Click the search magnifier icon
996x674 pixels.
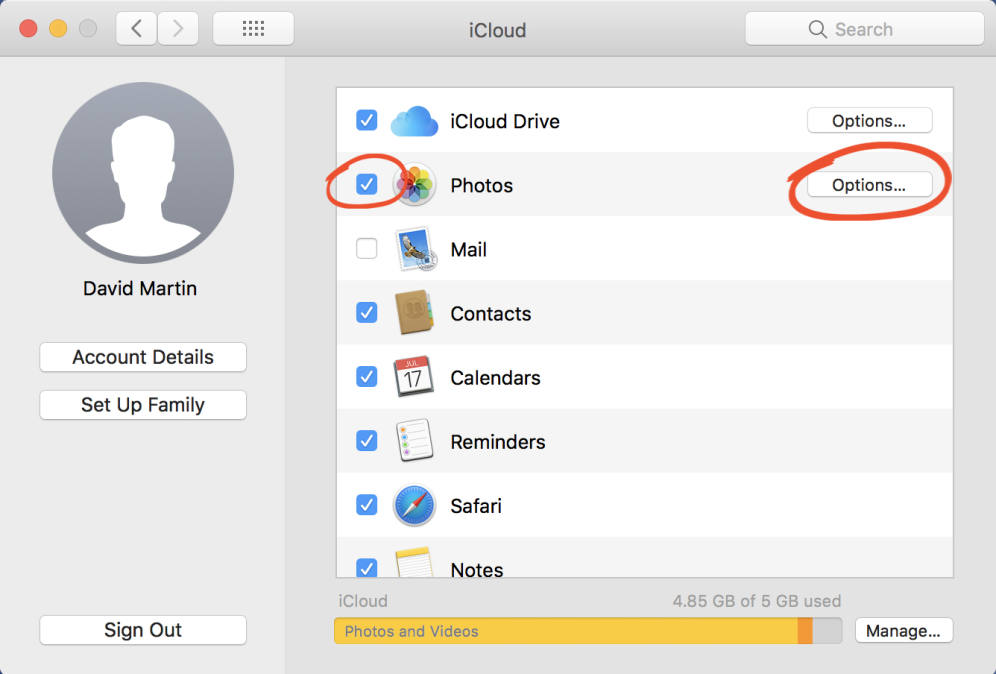tap(817, 29)
